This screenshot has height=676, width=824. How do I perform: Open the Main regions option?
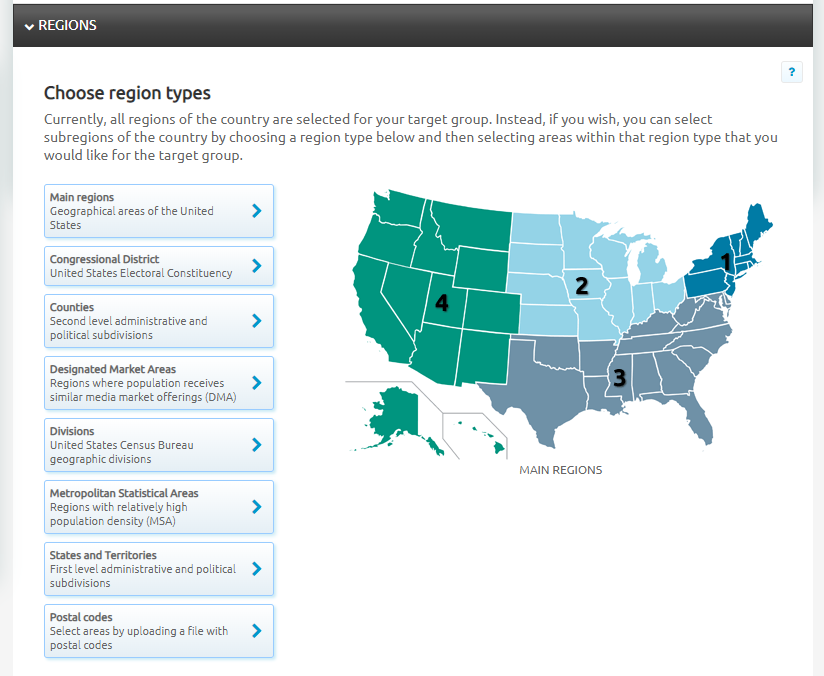(x=145, y=211)
